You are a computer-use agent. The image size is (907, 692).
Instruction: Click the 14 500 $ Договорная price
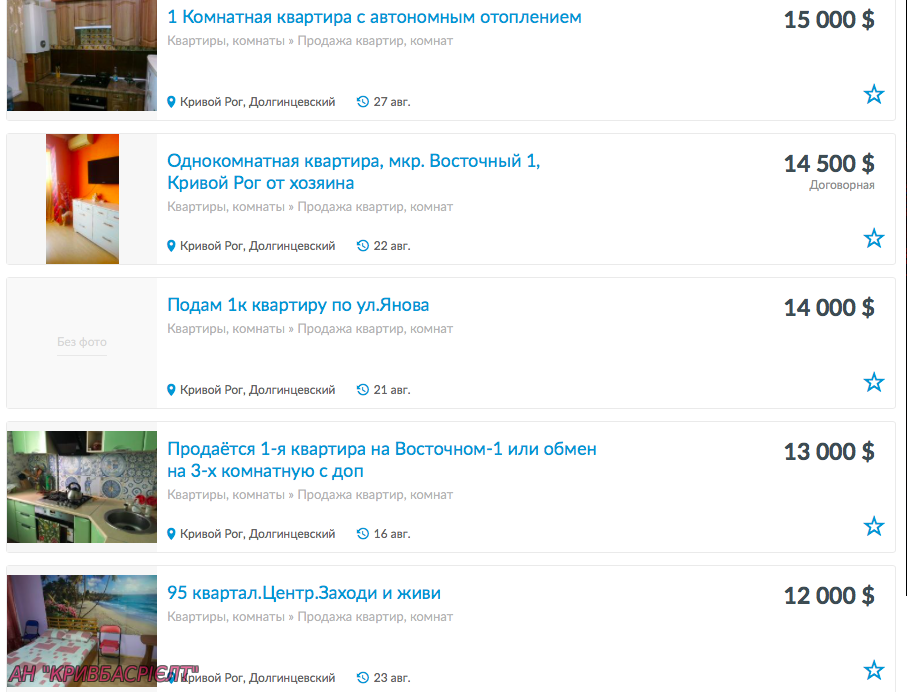(829, 172)
